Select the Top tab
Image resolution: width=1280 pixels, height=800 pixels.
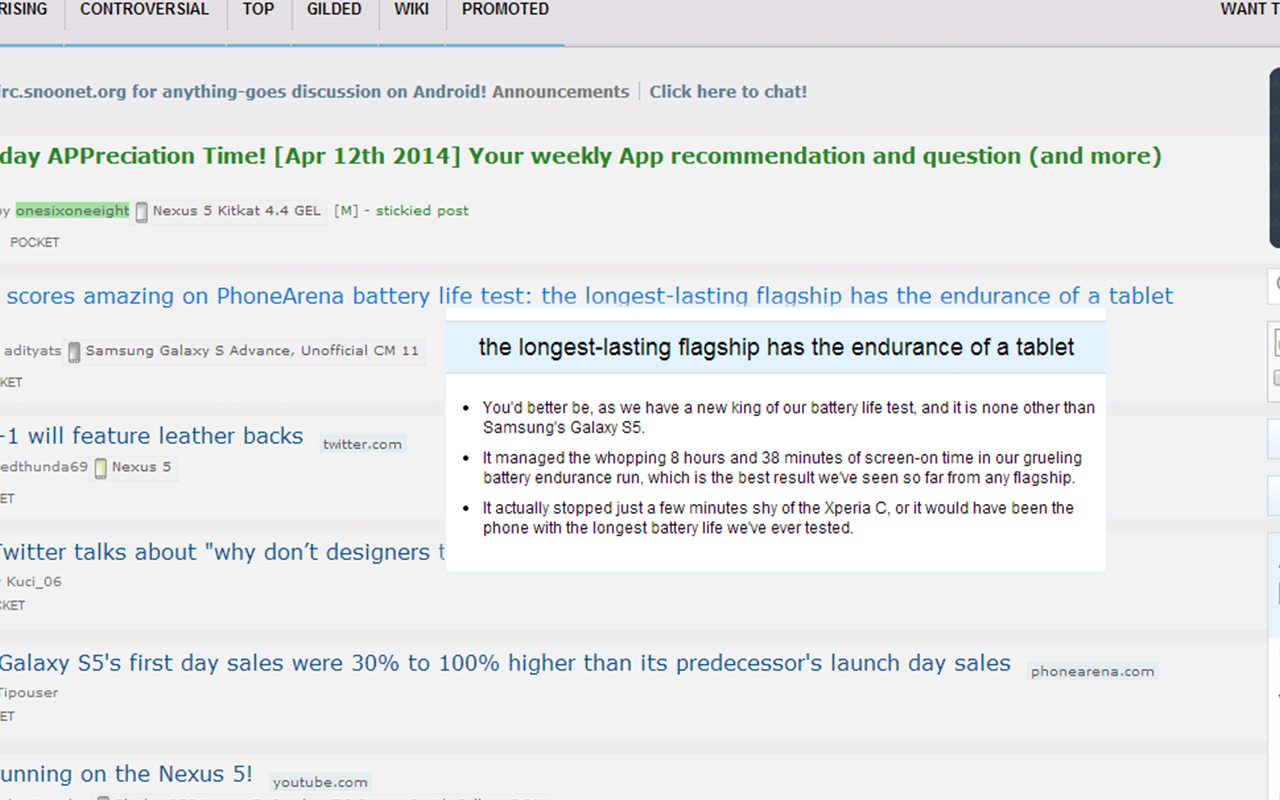[258, 9]
